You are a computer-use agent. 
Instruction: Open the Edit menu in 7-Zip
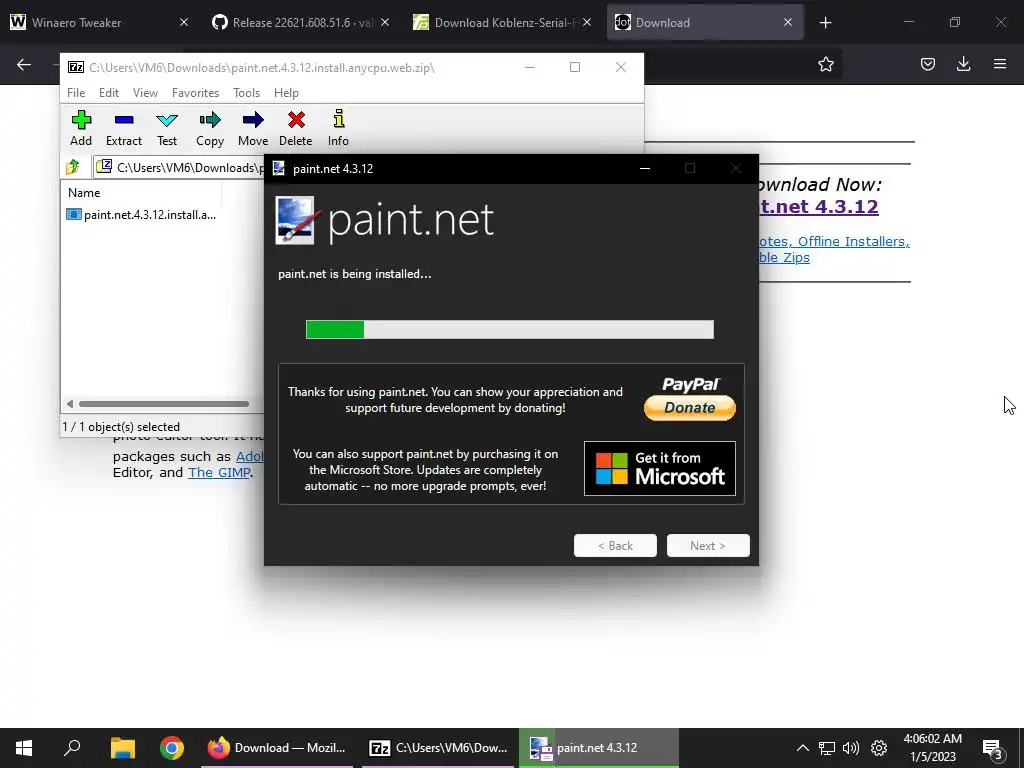coord(108,93)
